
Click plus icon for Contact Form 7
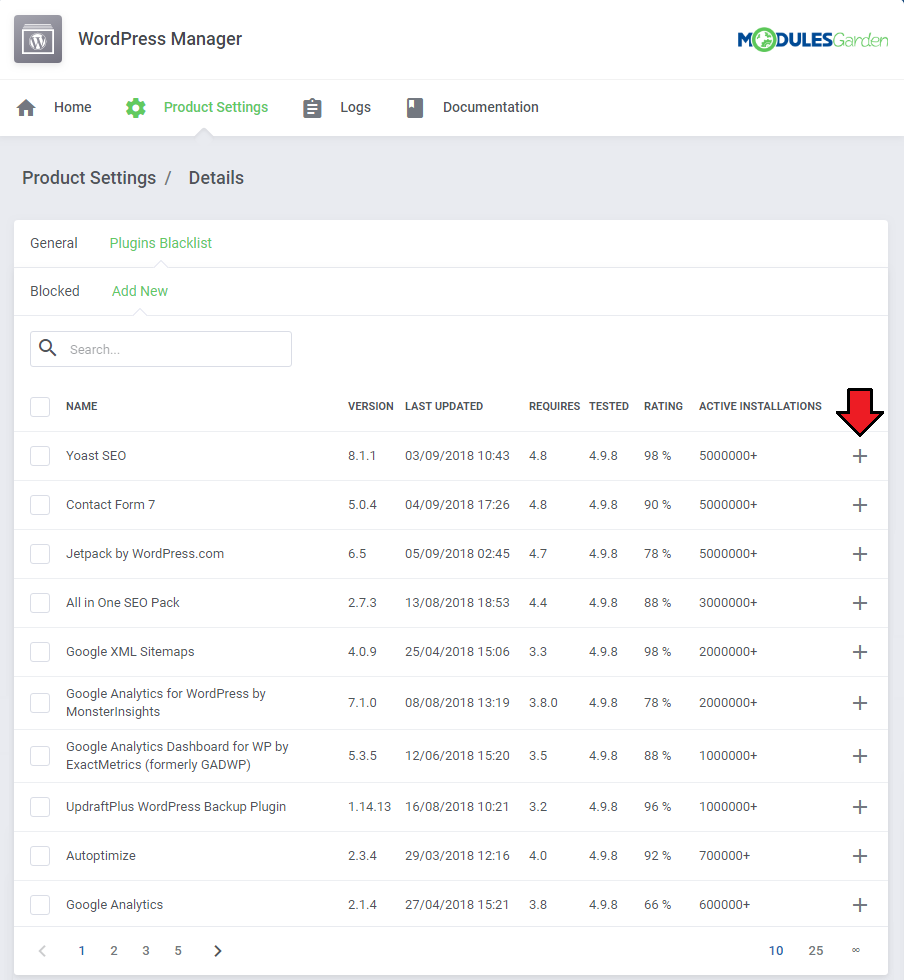860,505
